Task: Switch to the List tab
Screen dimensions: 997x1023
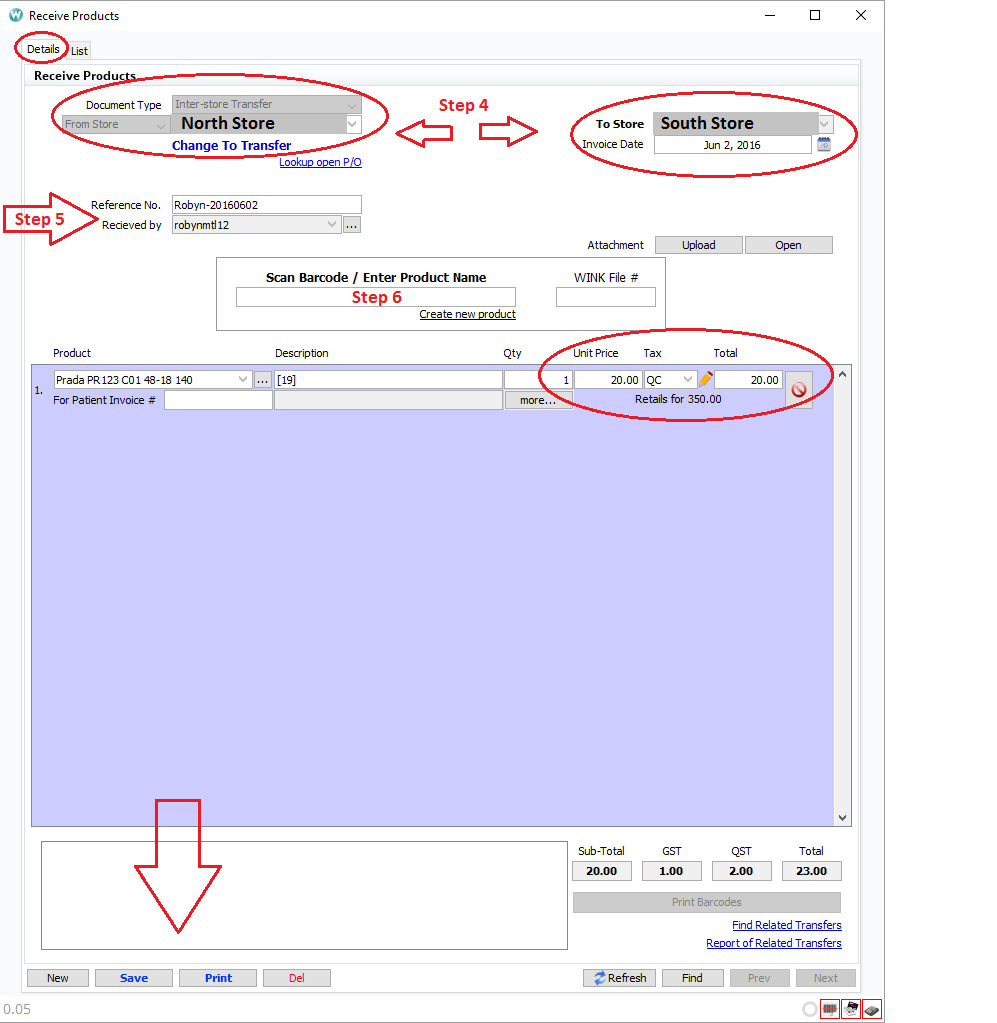Action: 79,50
